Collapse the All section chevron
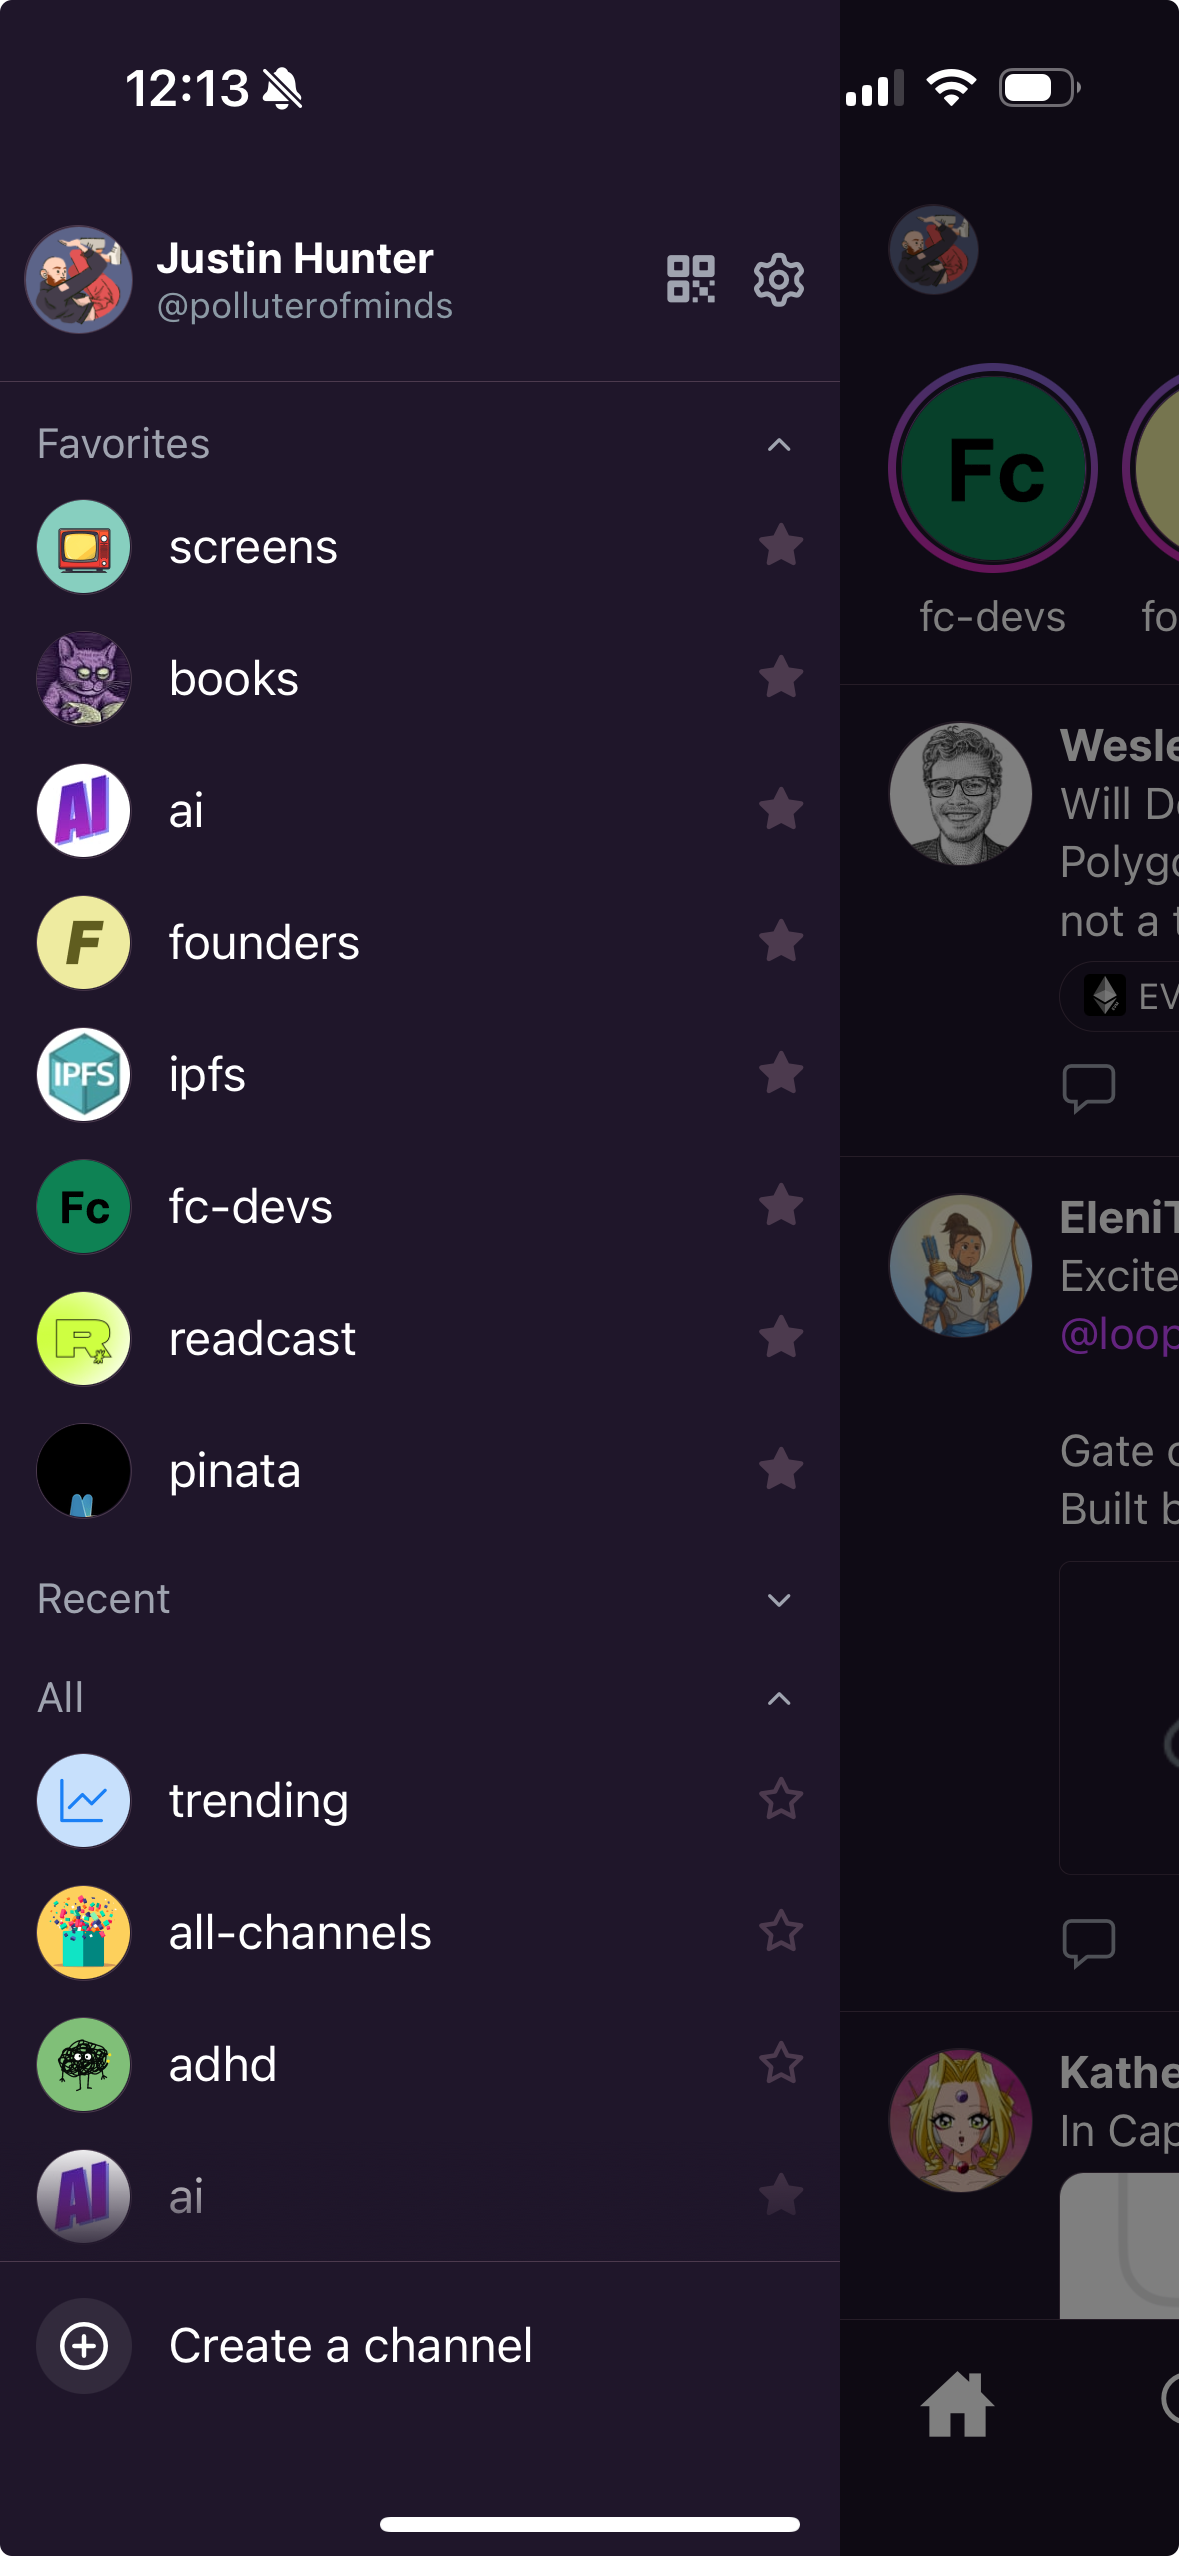 (x=779, y=1699)
